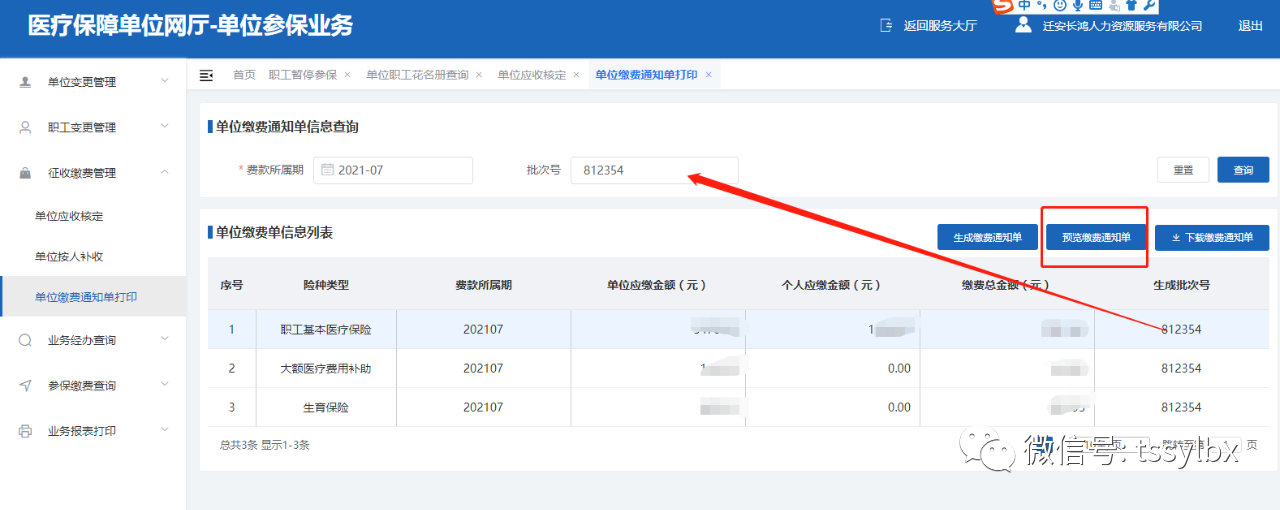Click the 业务经办查询 magnifier icon
This screenshot has width=1280, height=510.
(25, 340)
